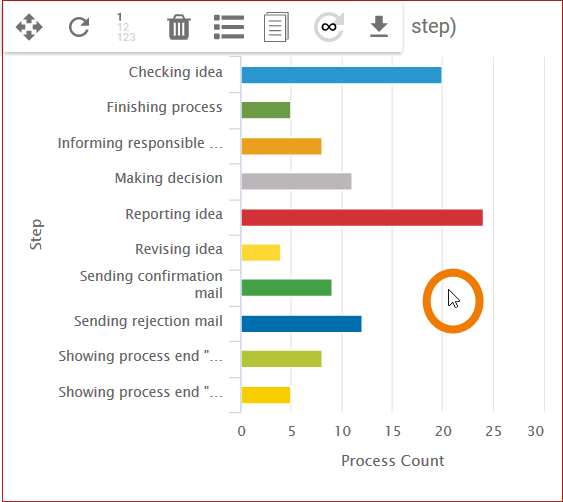Viewport: 563px width, 502px height.
Task: Select the blue Checking idea bar
Action: coord(341,75)
